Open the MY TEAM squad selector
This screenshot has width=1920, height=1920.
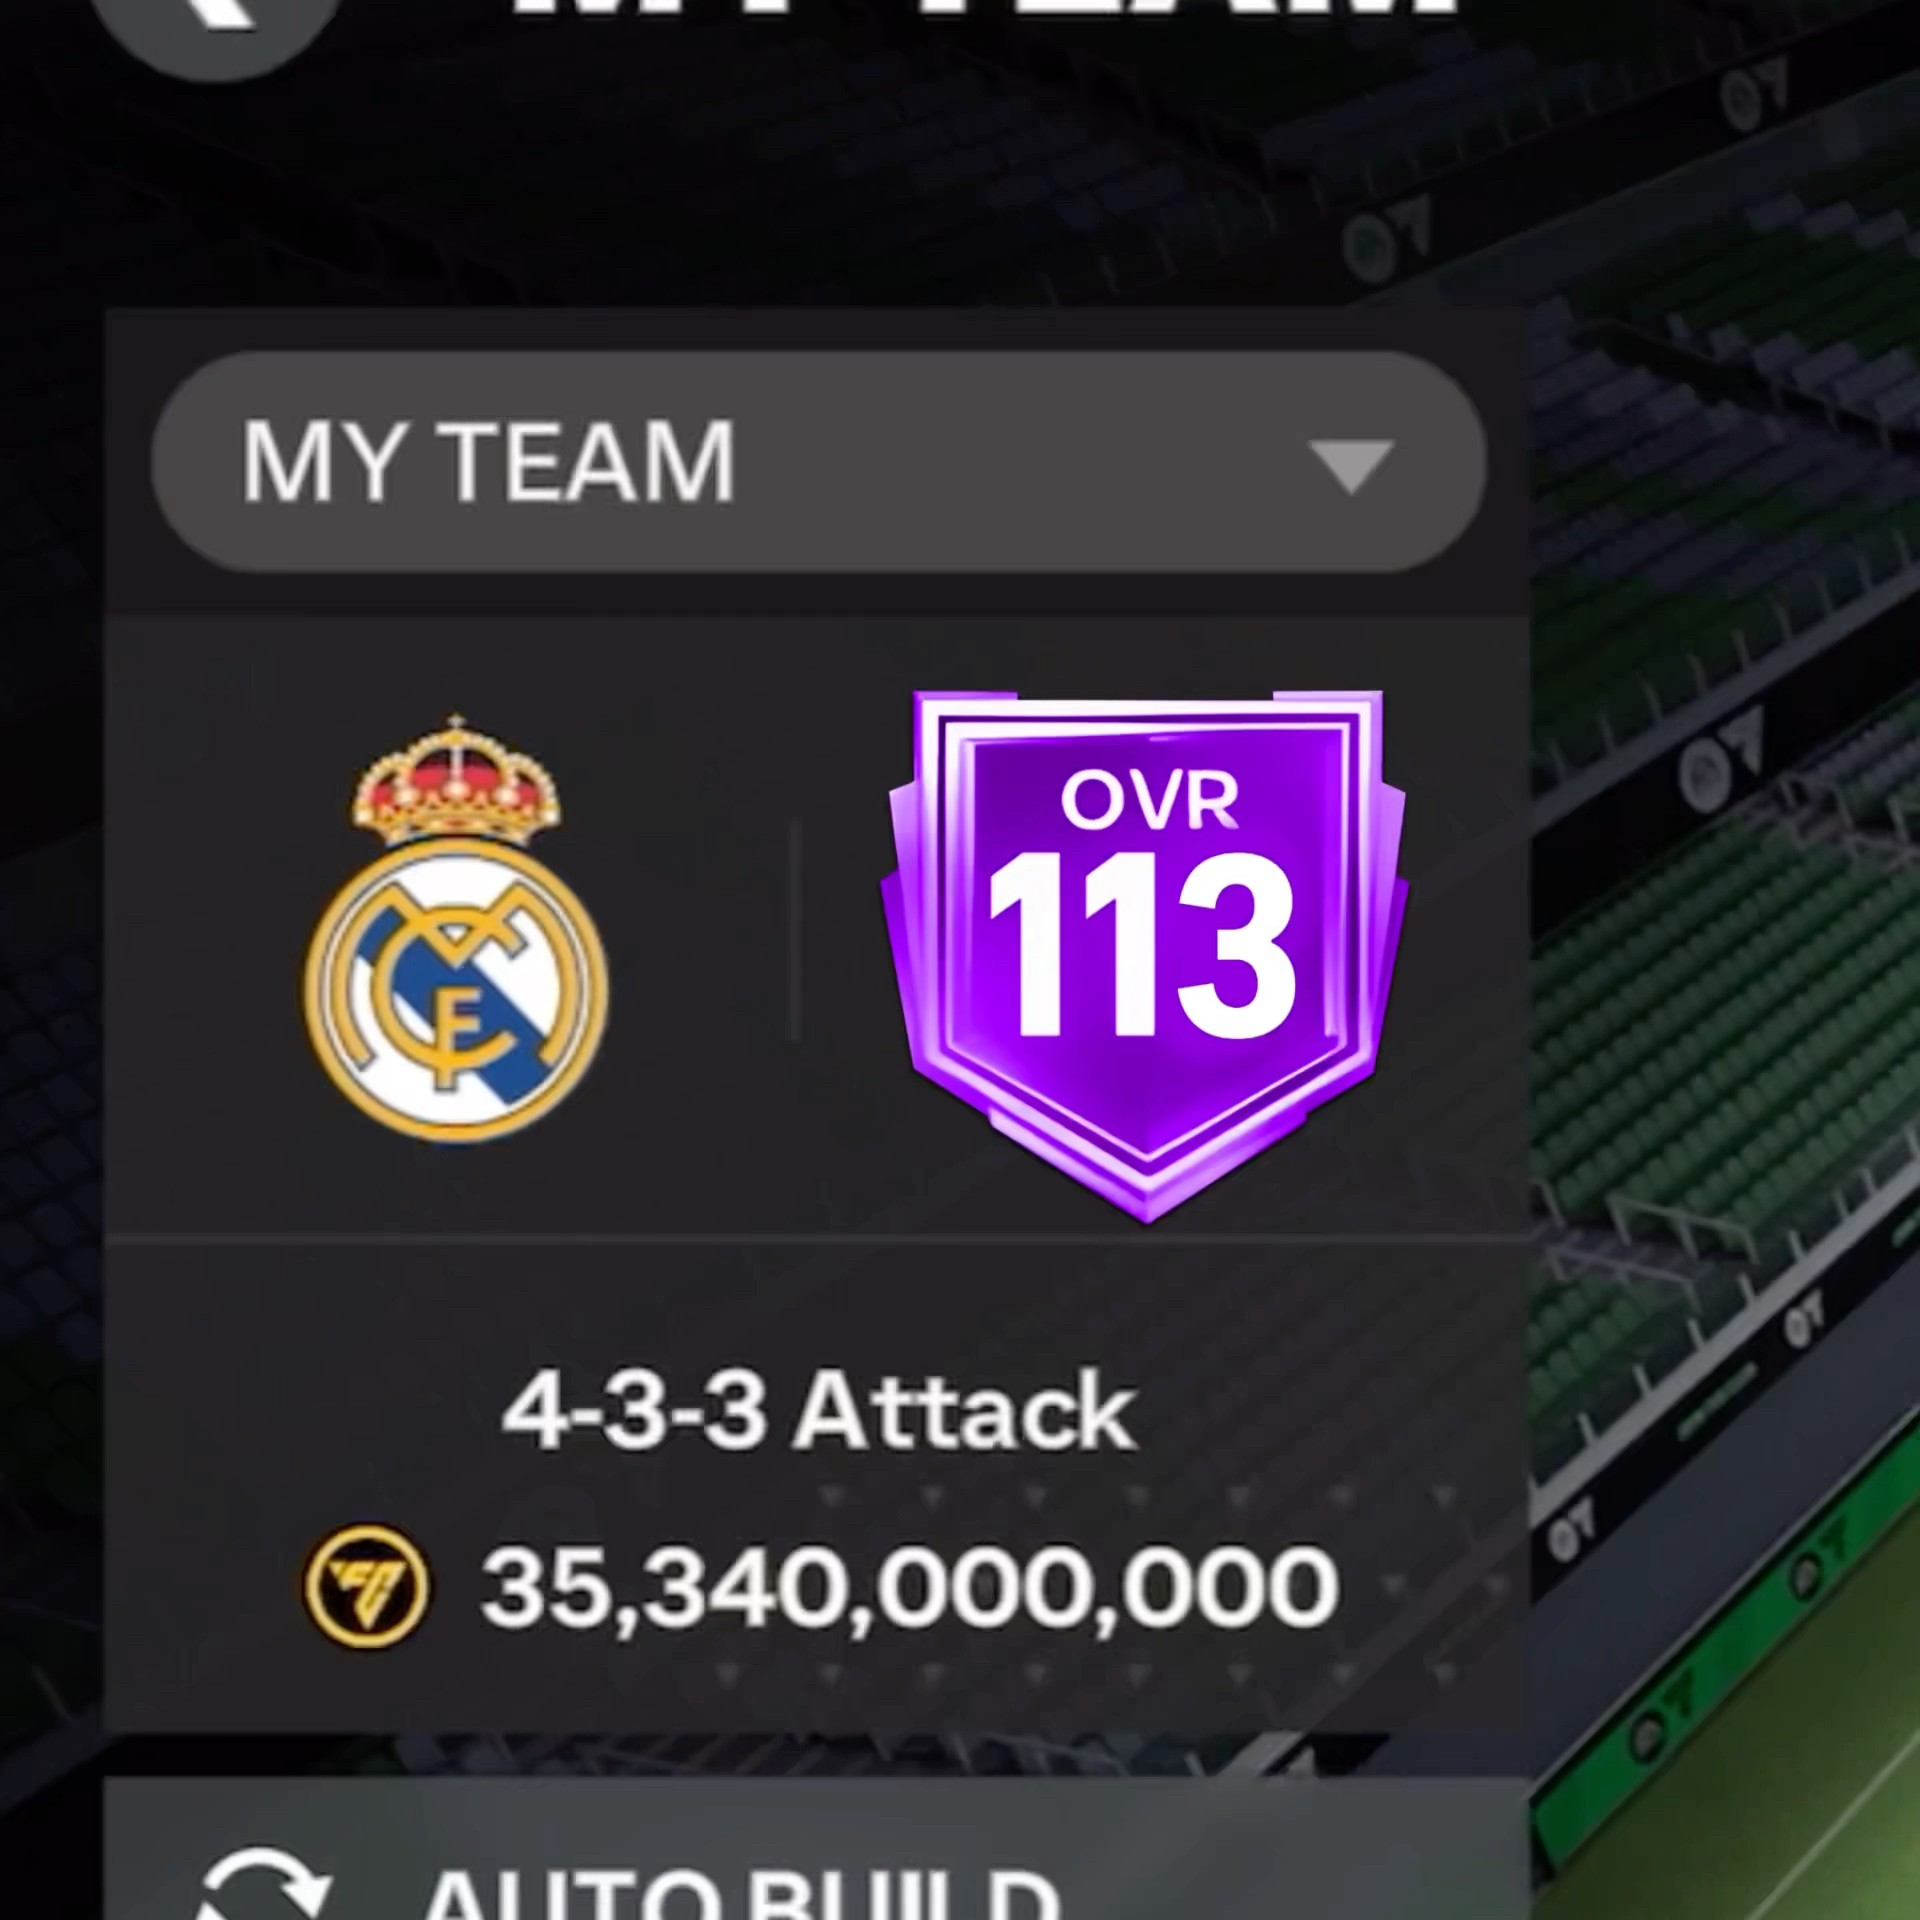(818, 461)
